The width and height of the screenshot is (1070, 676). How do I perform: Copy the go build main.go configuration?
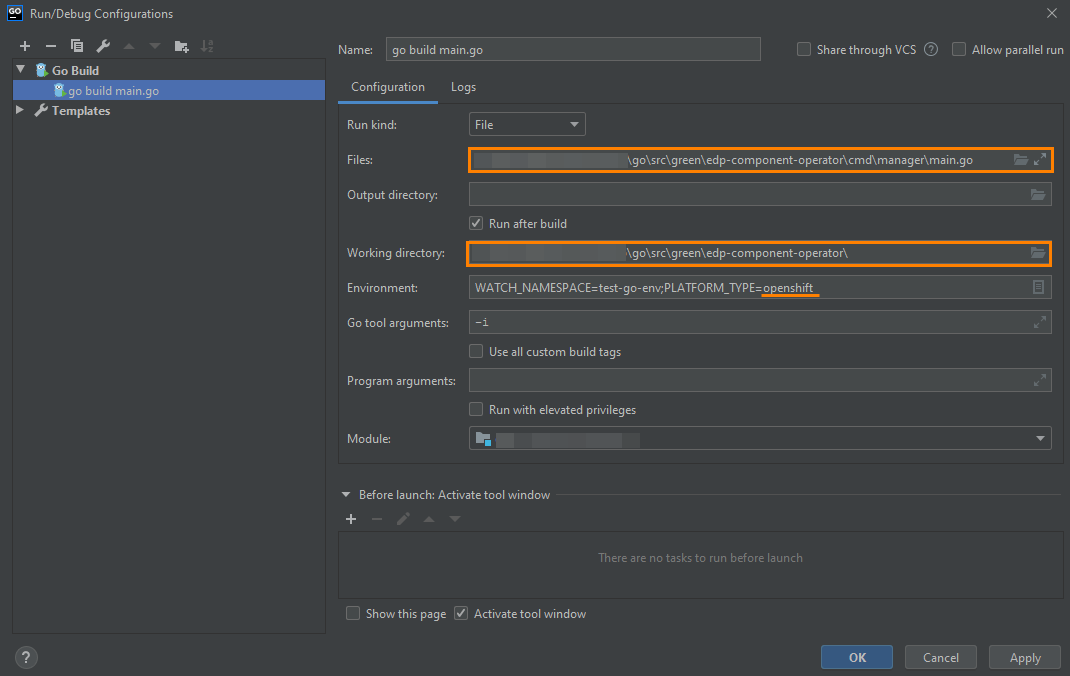[x=77, y=45]
